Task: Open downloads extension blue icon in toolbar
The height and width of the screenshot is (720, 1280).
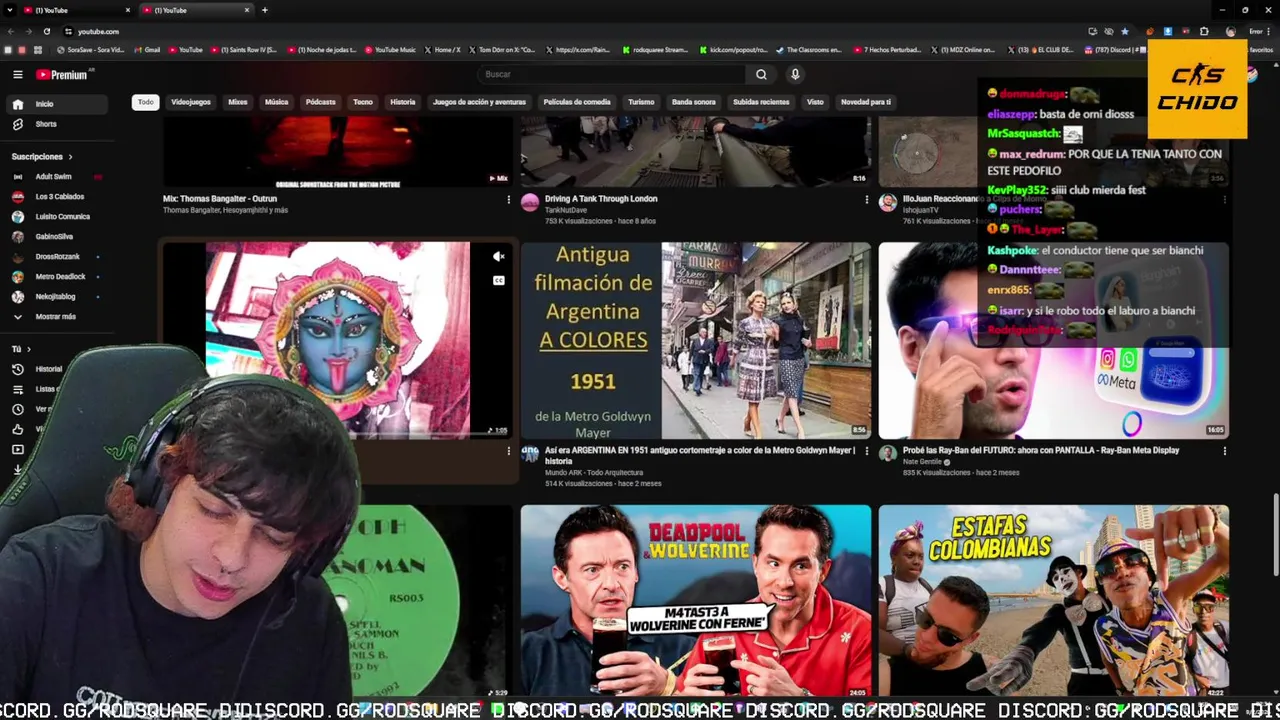Action: tap(1167, 31)
